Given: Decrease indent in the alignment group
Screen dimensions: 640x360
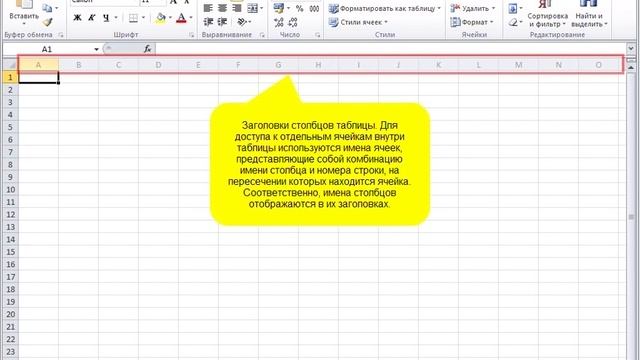Looking at the screenshot, I should [208, 22].
